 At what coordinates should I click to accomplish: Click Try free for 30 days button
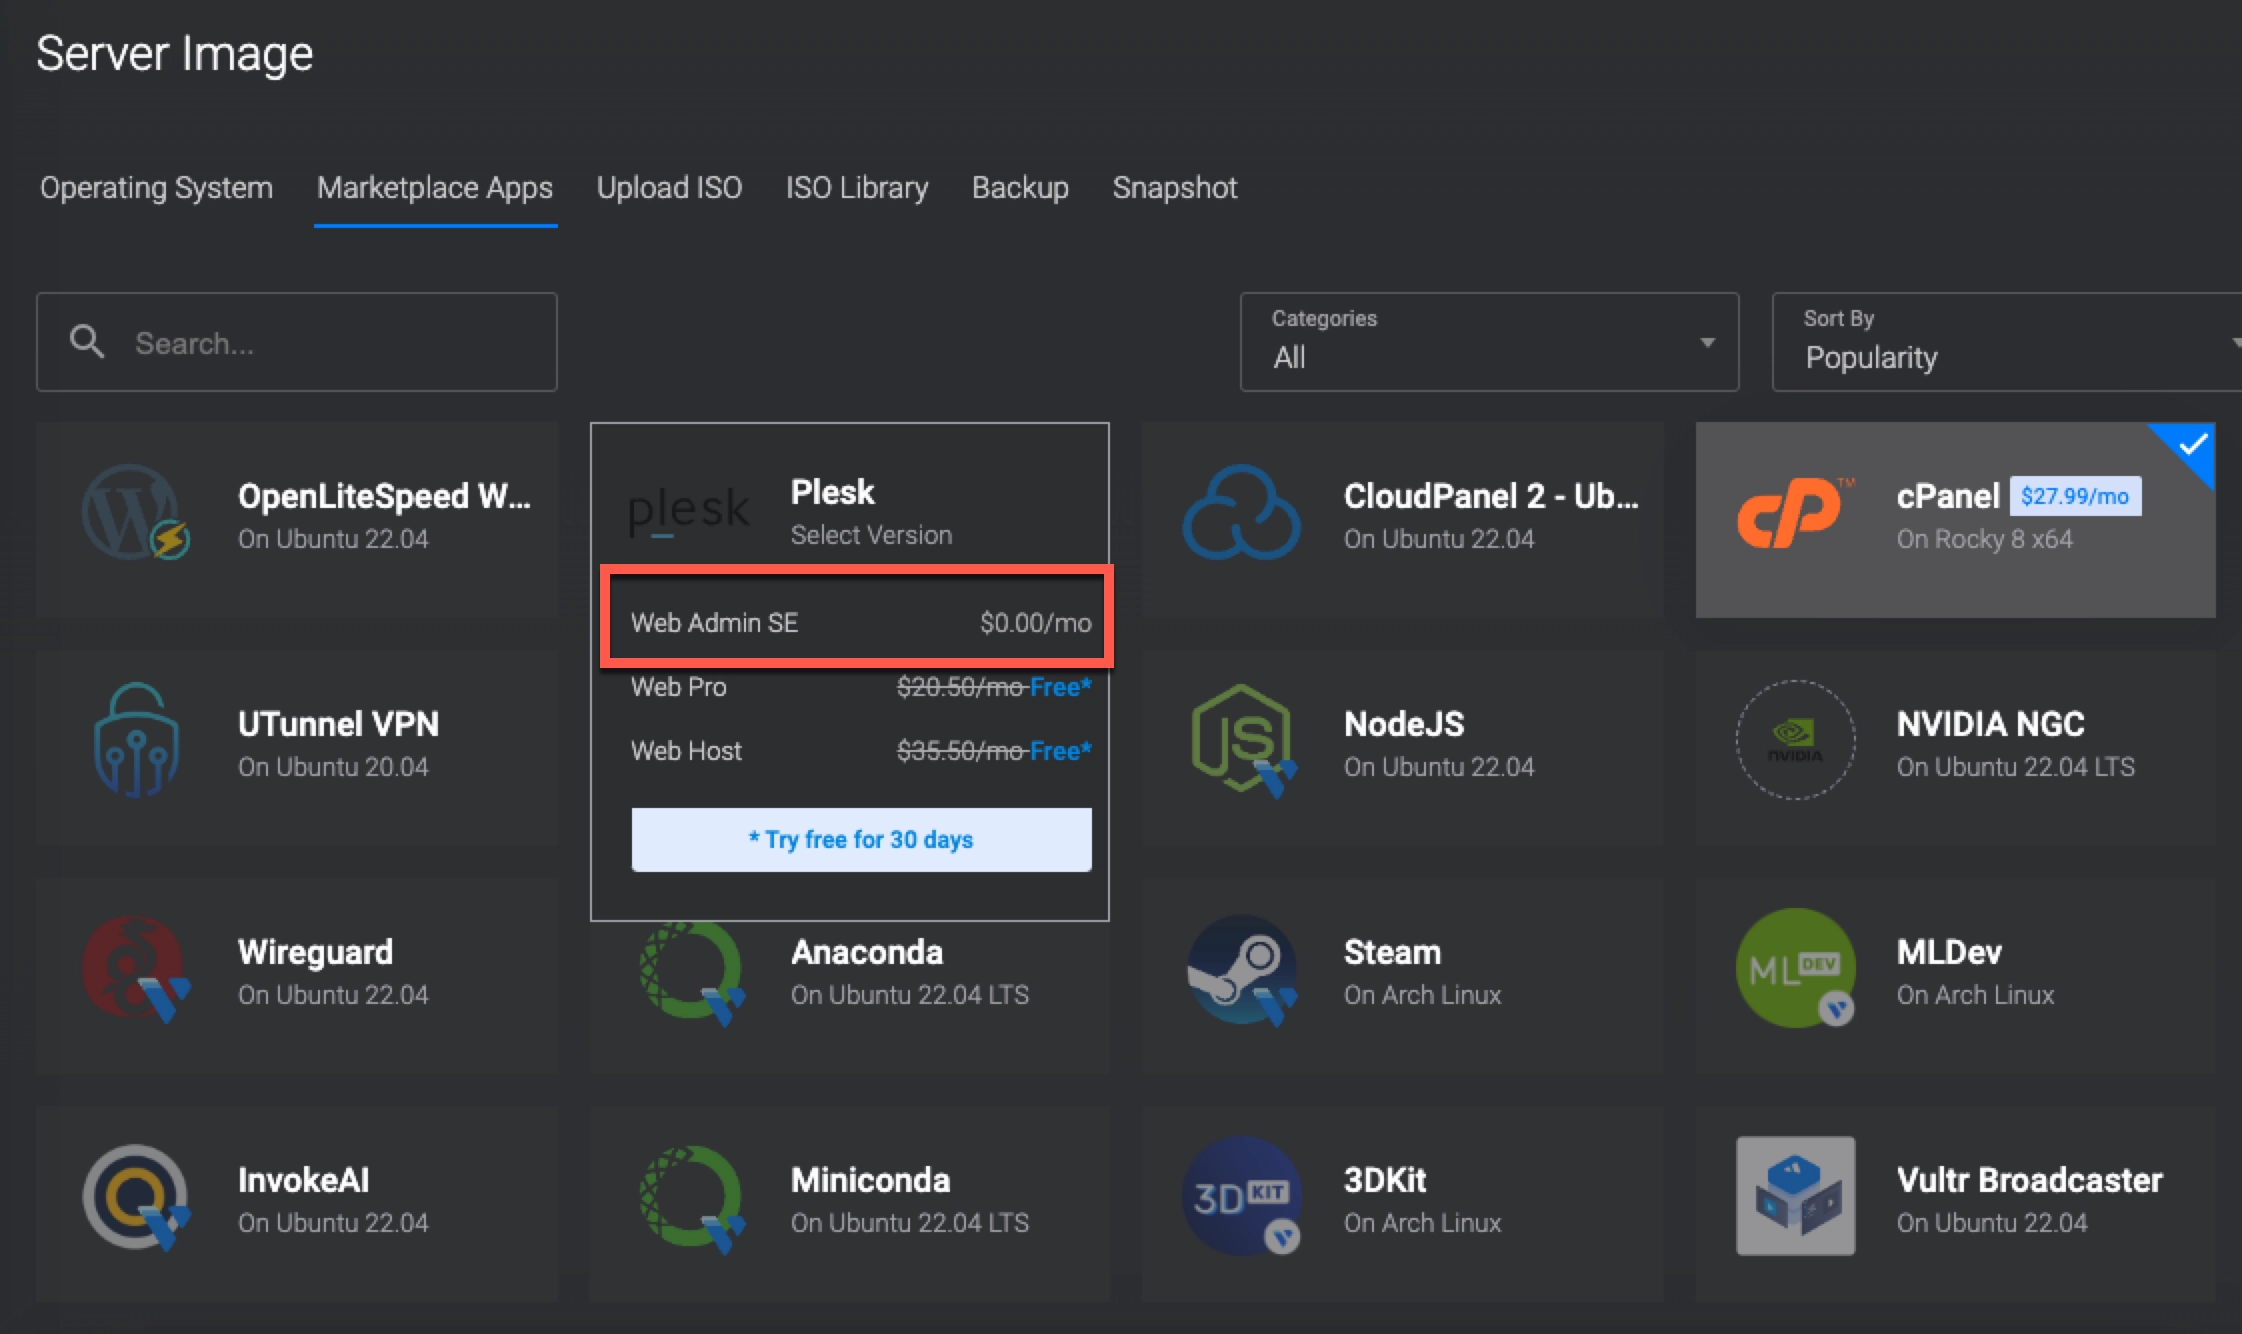click(860, 840)
